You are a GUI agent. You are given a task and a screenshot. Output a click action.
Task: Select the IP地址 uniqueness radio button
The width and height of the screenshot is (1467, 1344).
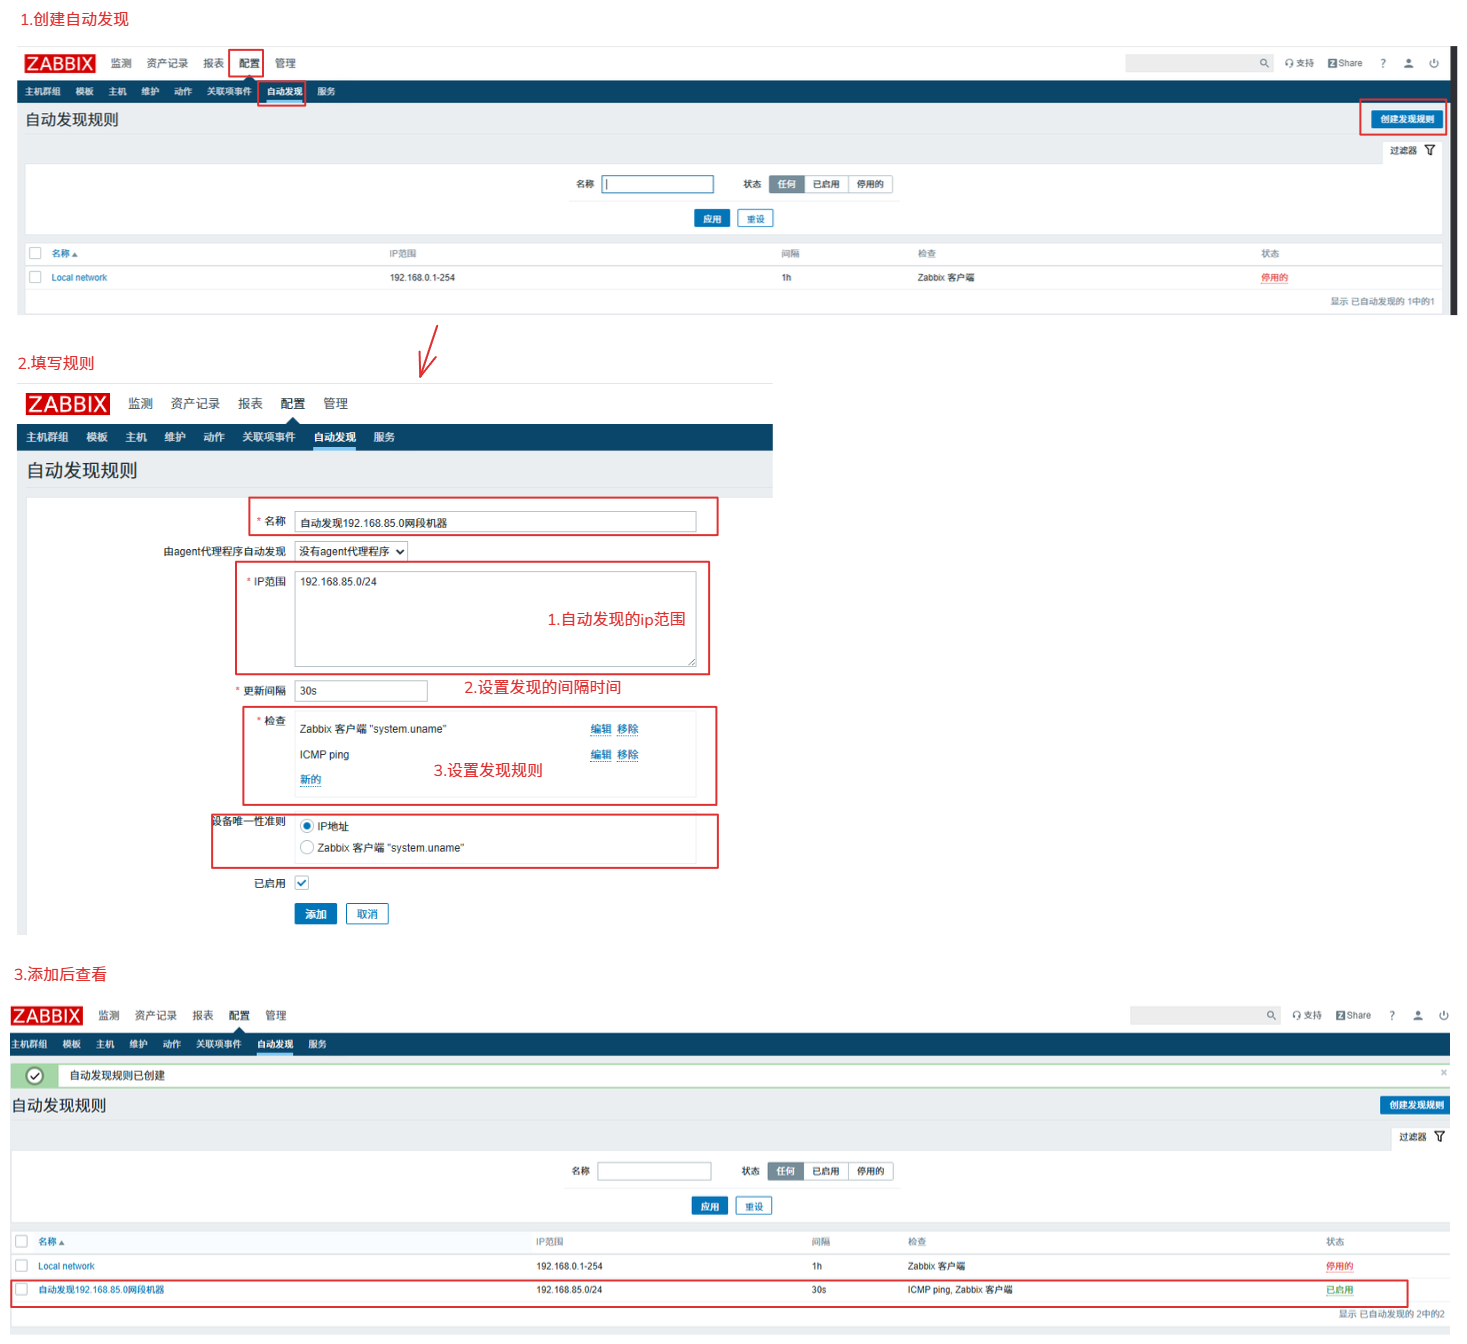coord(307,826)
